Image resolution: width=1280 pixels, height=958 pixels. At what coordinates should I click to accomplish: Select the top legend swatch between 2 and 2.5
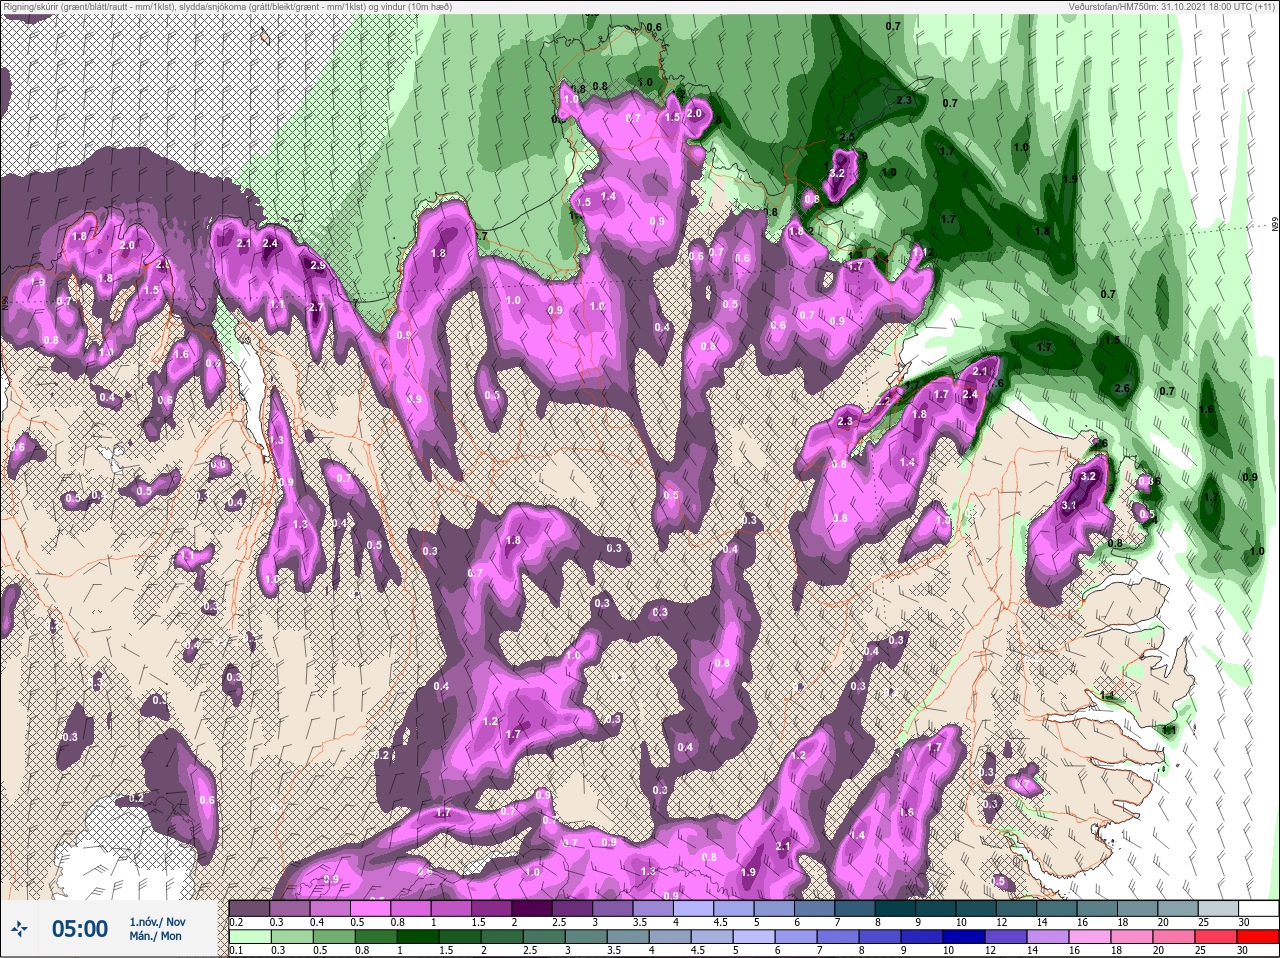coord(532,907)
